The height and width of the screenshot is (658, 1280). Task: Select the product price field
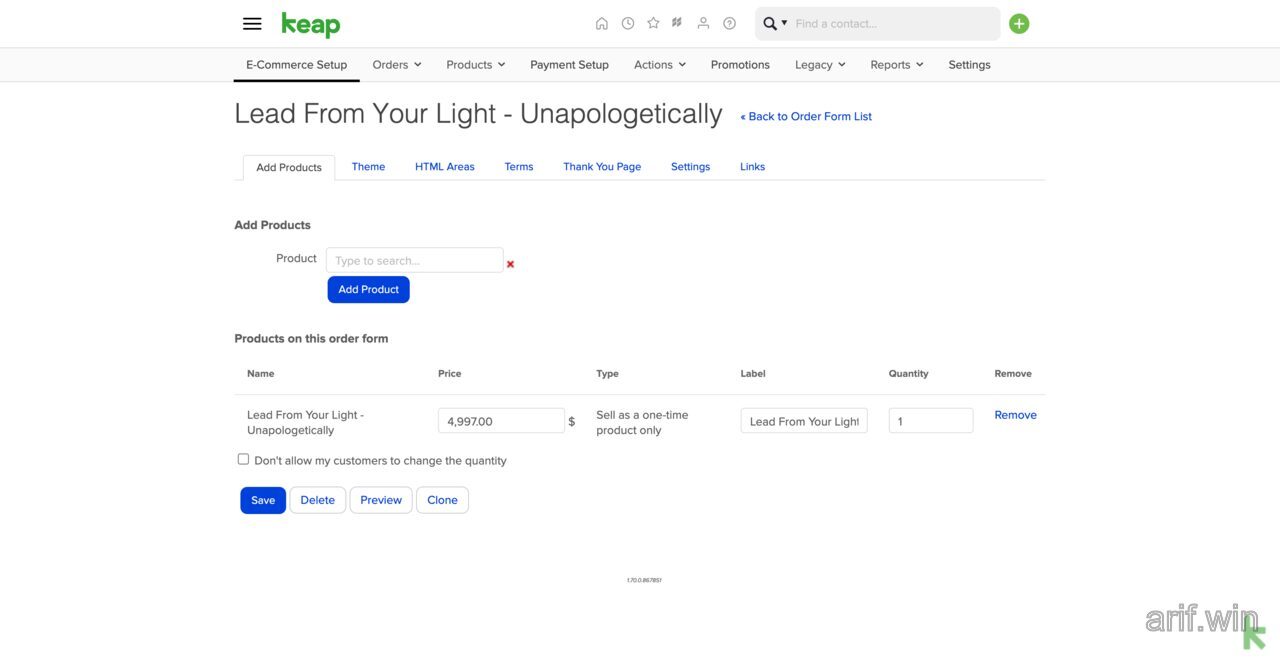(x=501, y=420)
